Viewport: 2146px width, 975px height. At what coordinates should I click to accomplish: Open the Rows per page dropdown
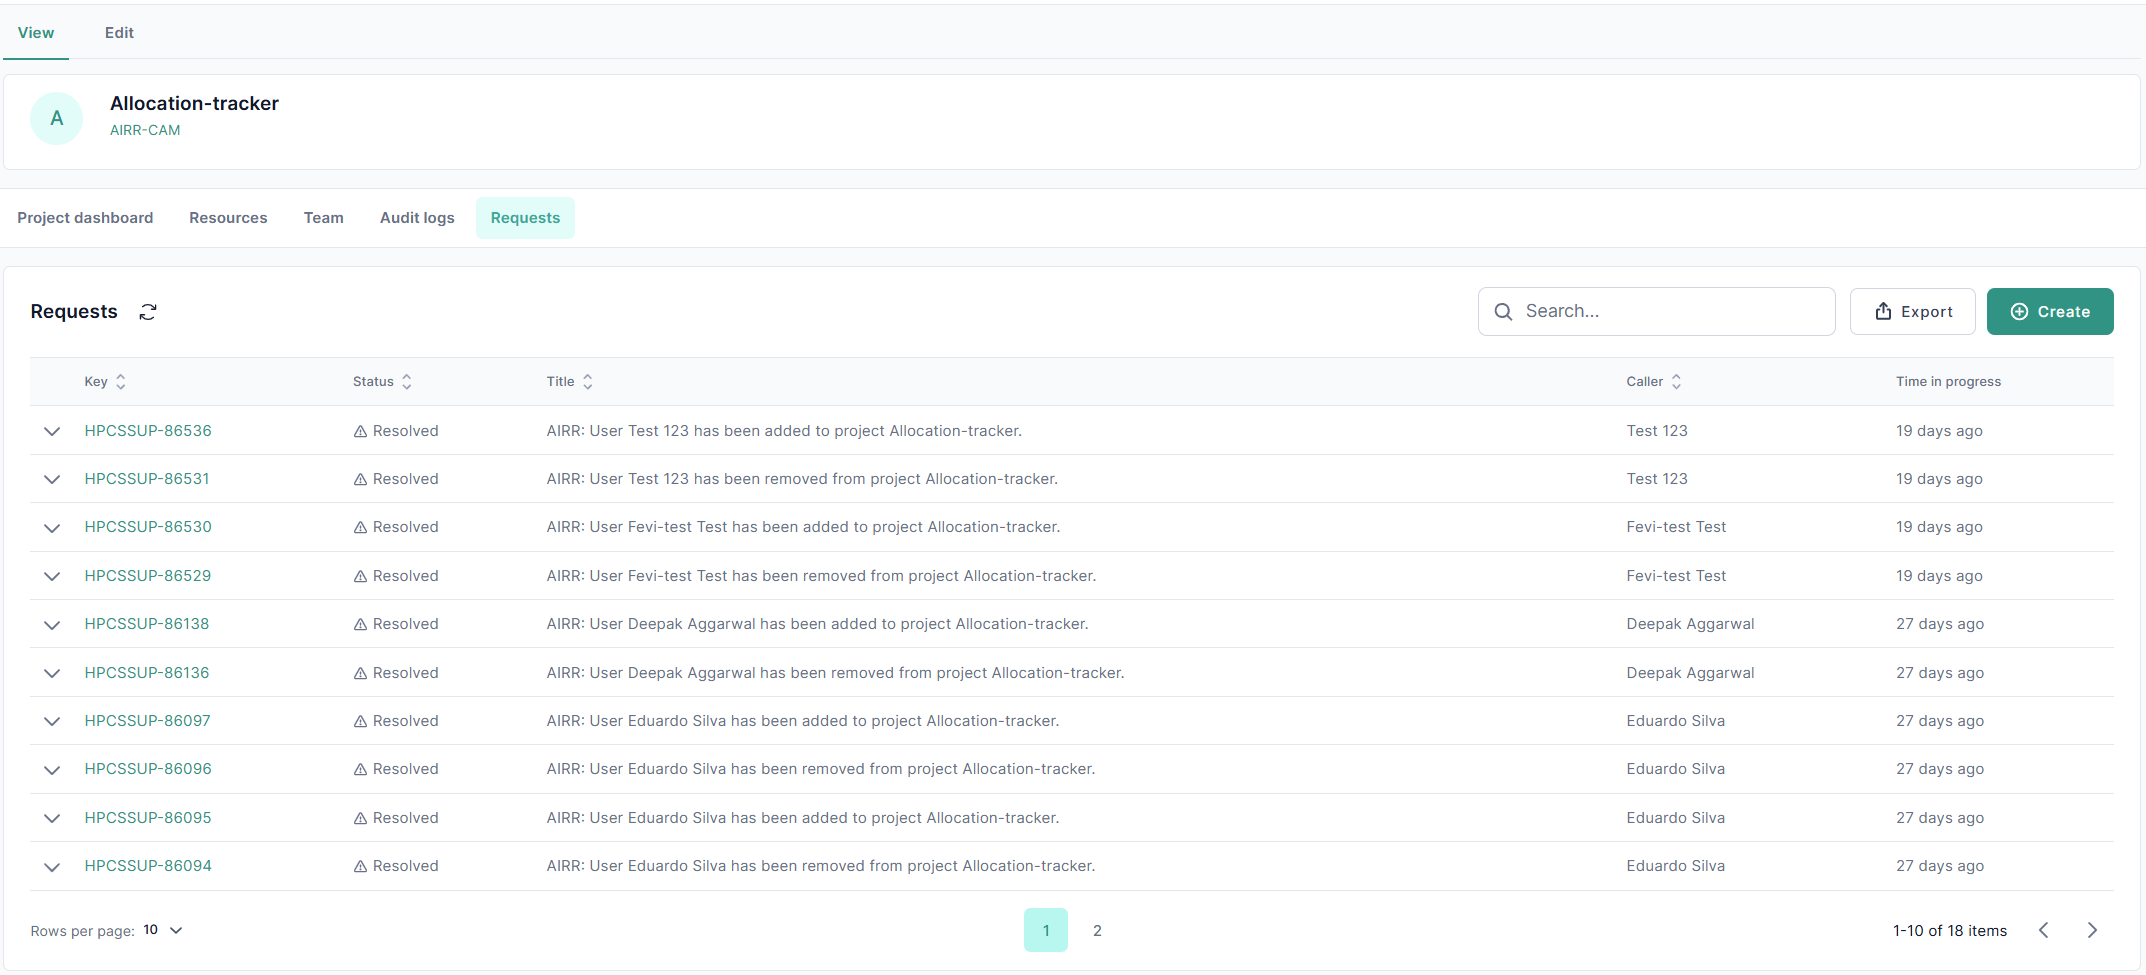(163, 930)
